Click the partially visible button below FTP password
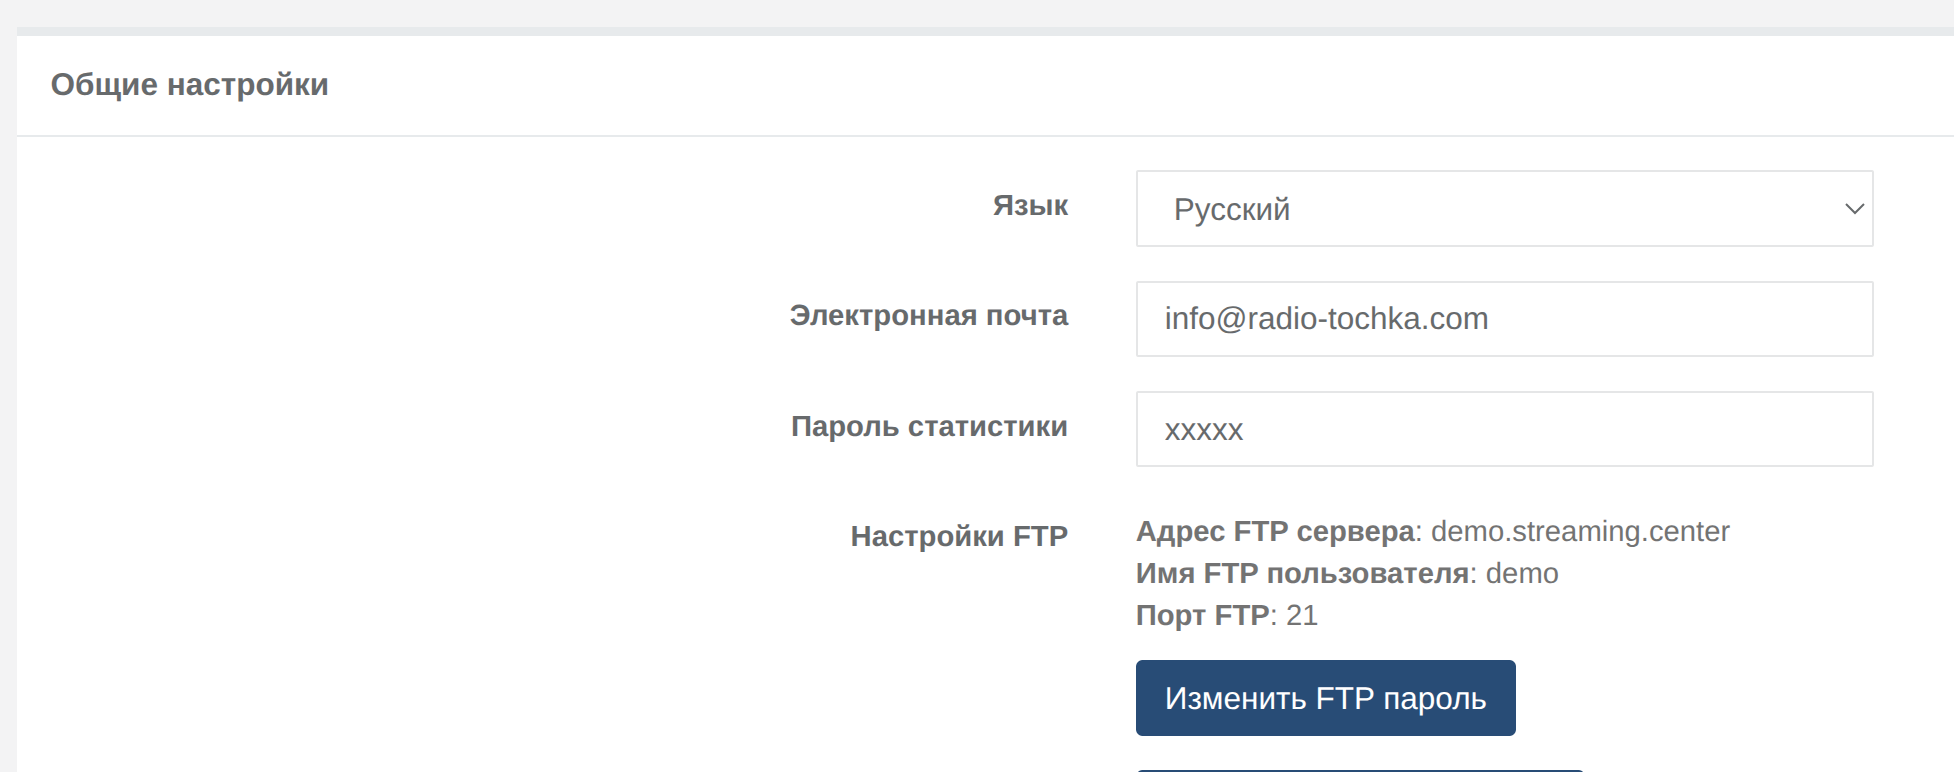1954x772 pixels. (x=1360, y=769)
